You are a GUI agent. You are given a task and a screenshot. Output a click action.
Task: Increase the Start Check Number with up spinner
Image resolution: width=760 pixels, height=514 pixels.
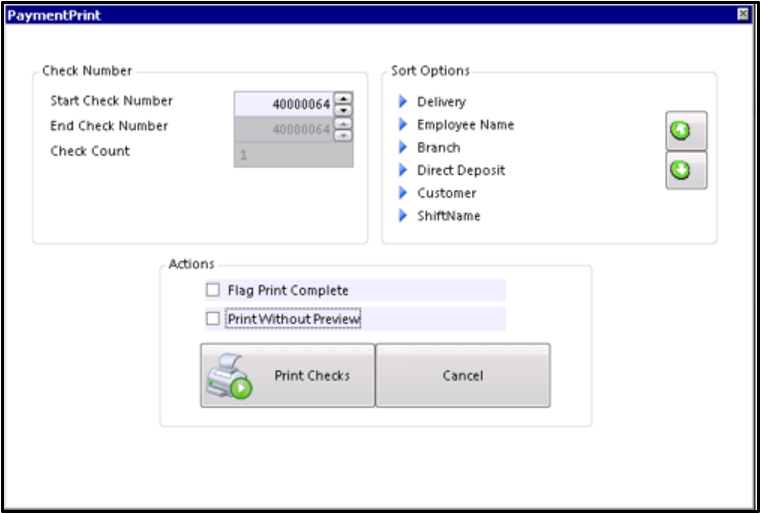pyautogui.click(x=344, y=98)
